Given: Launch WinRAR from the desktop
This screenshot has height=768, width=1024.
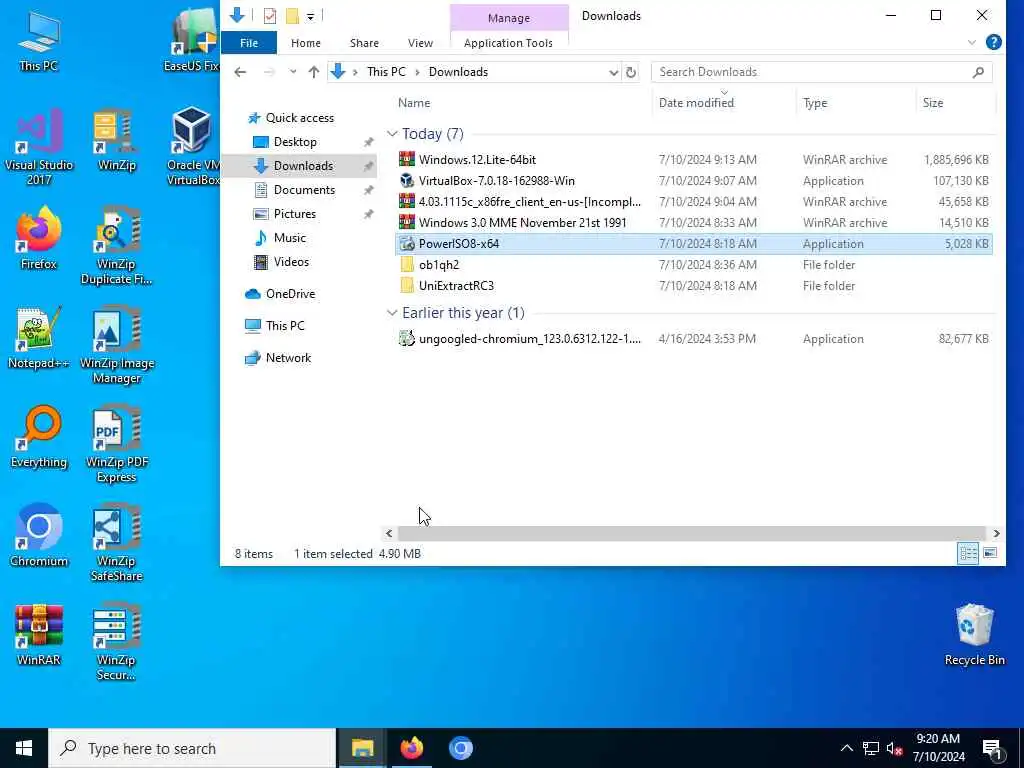Looking at the screenshot, I should pos(39,635).
